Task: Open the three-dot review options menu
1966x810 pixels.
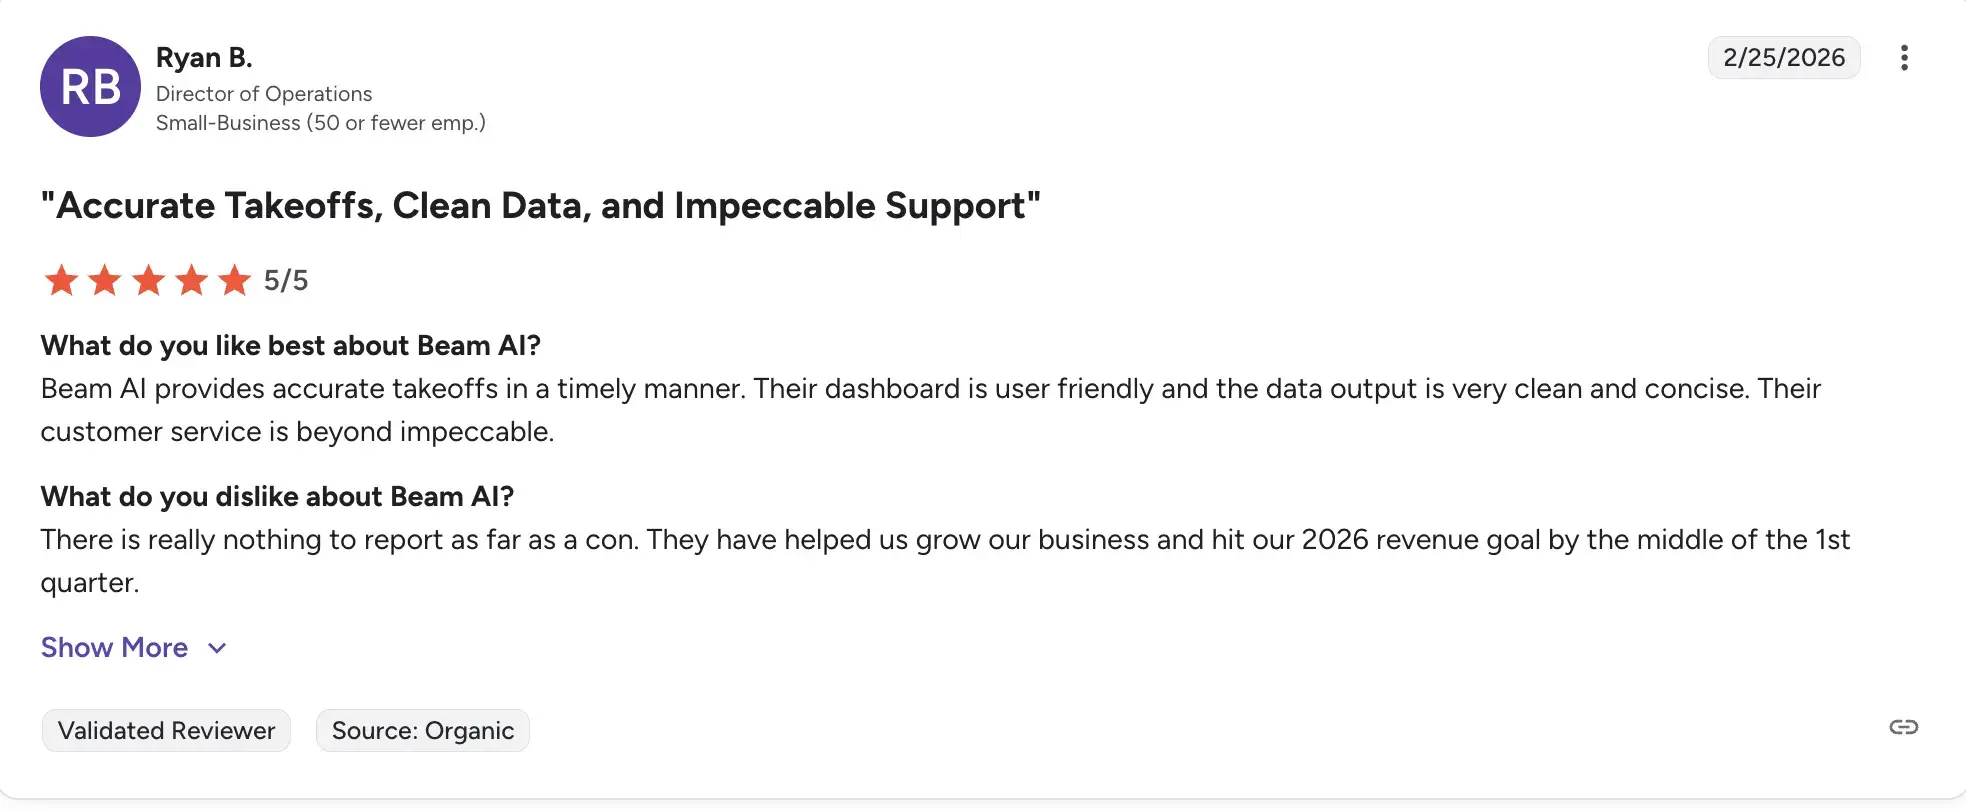Action: click(x=1904, y=58)
